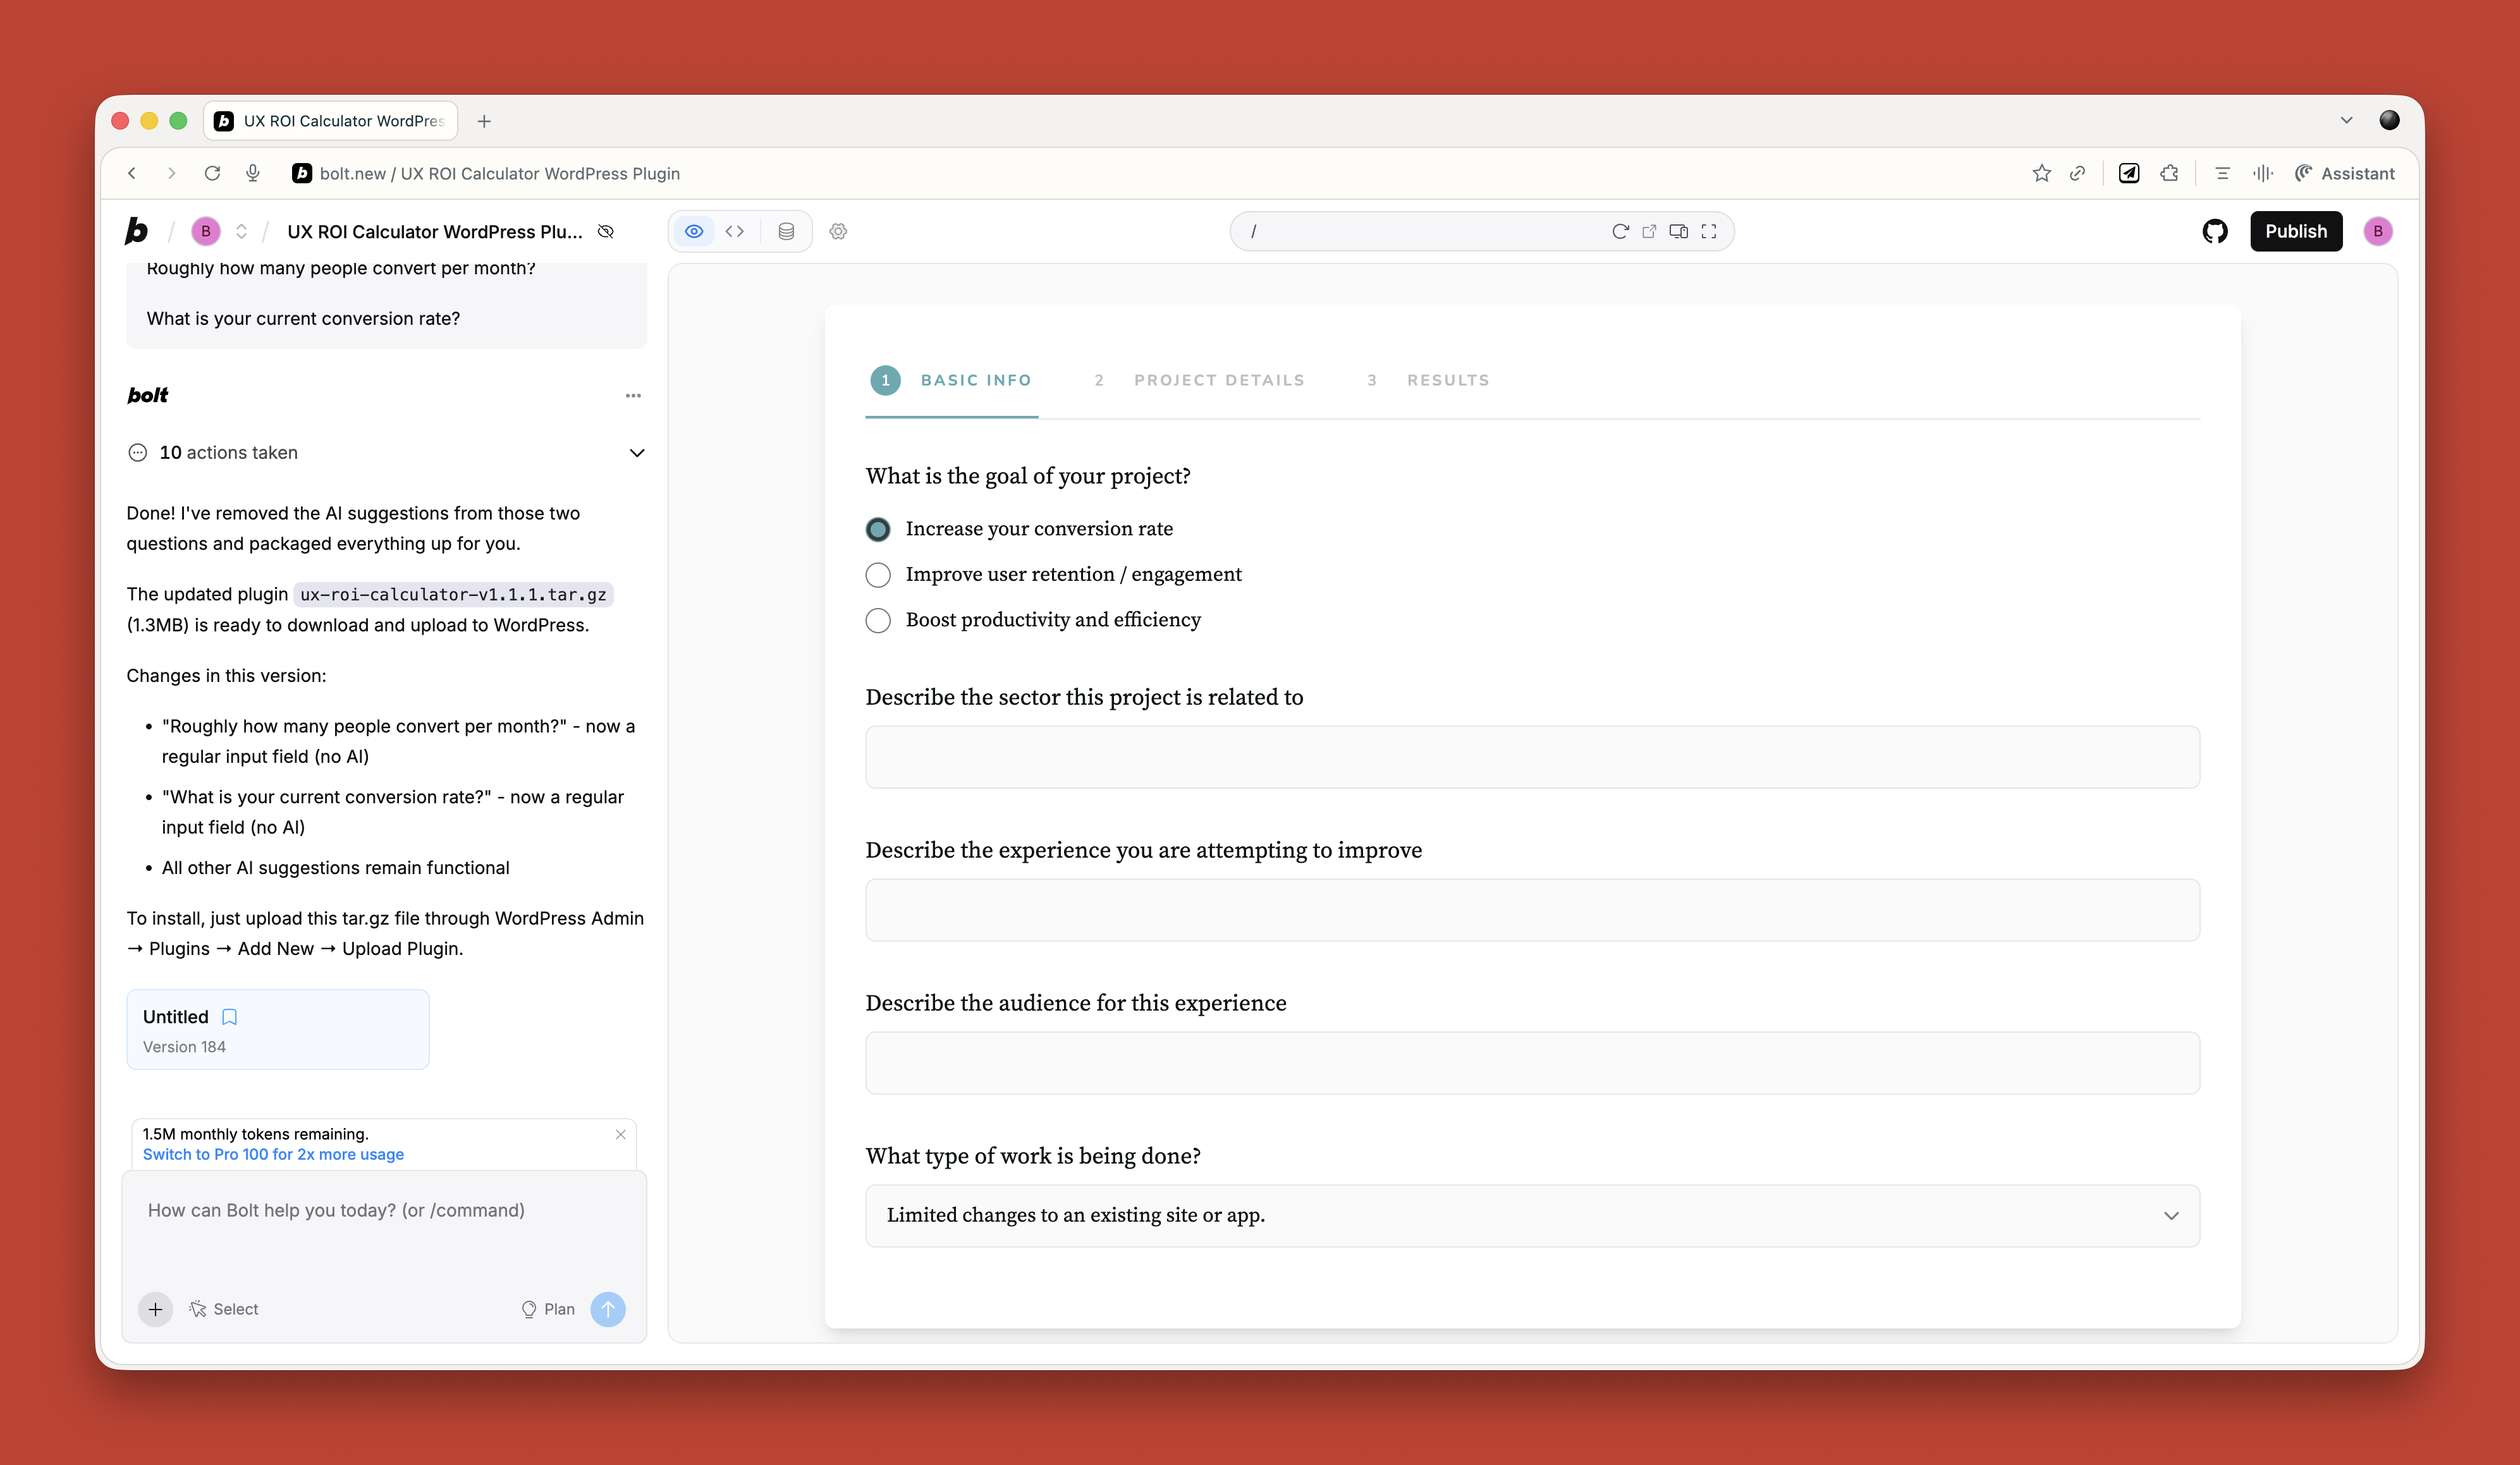Image resolution: width=2520 pixels, height=1465 pixels.
Task: Click the Publish button
Action: tap(2295, 231)
